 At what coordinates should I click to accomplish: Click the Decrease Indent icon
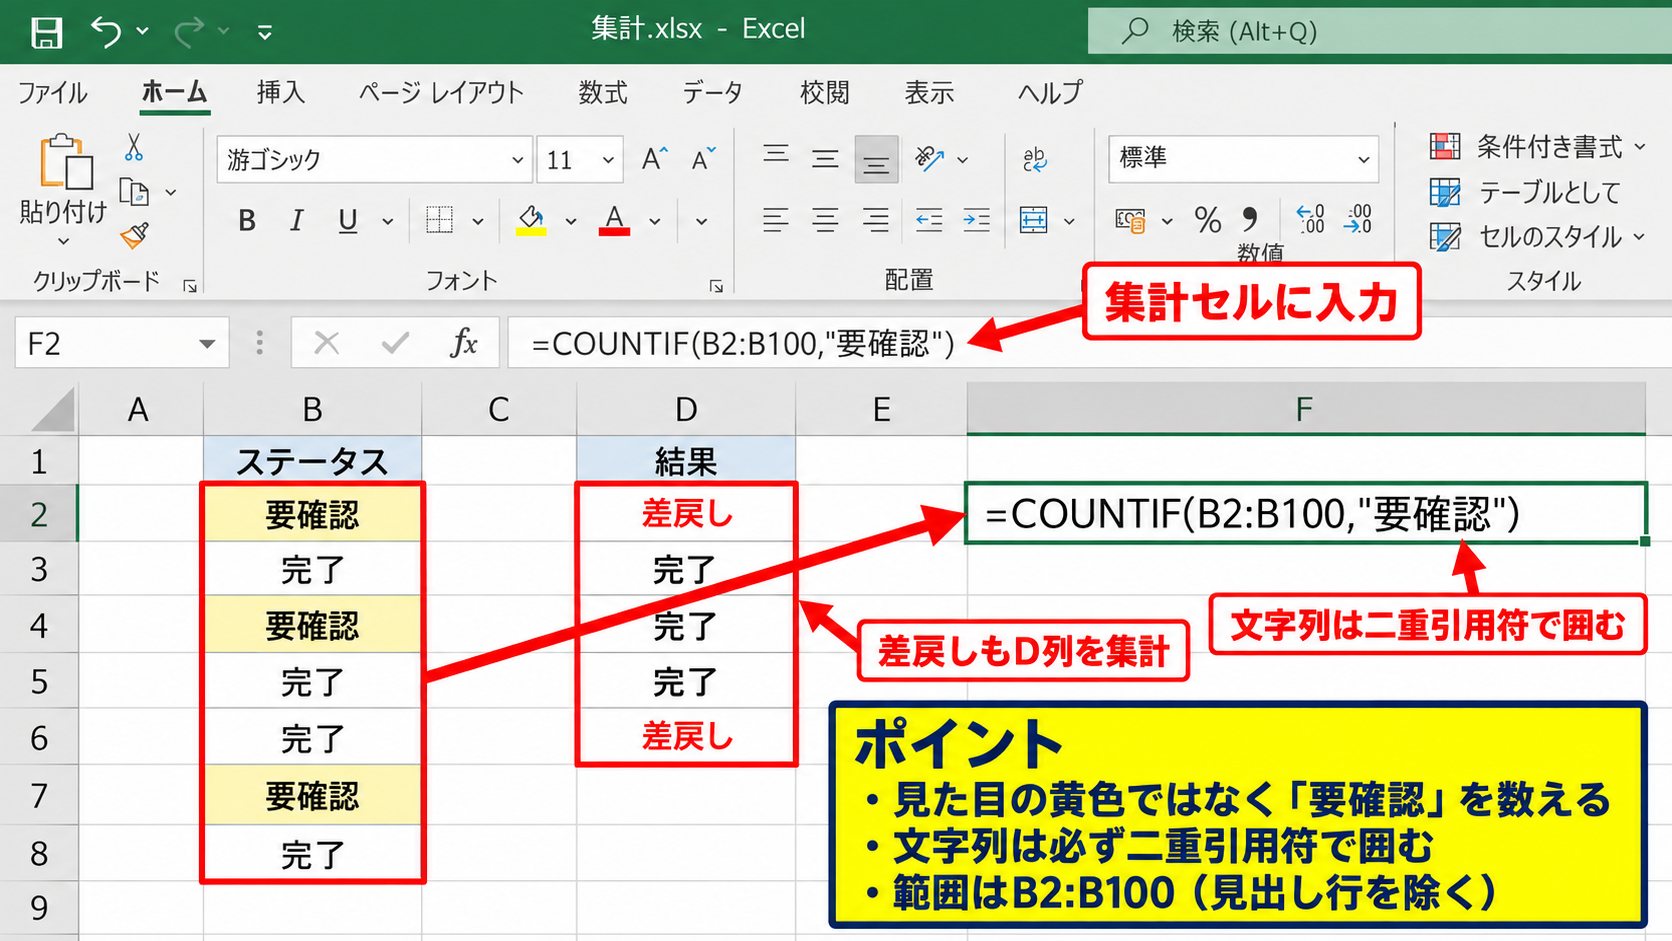[x=929, y=220]
